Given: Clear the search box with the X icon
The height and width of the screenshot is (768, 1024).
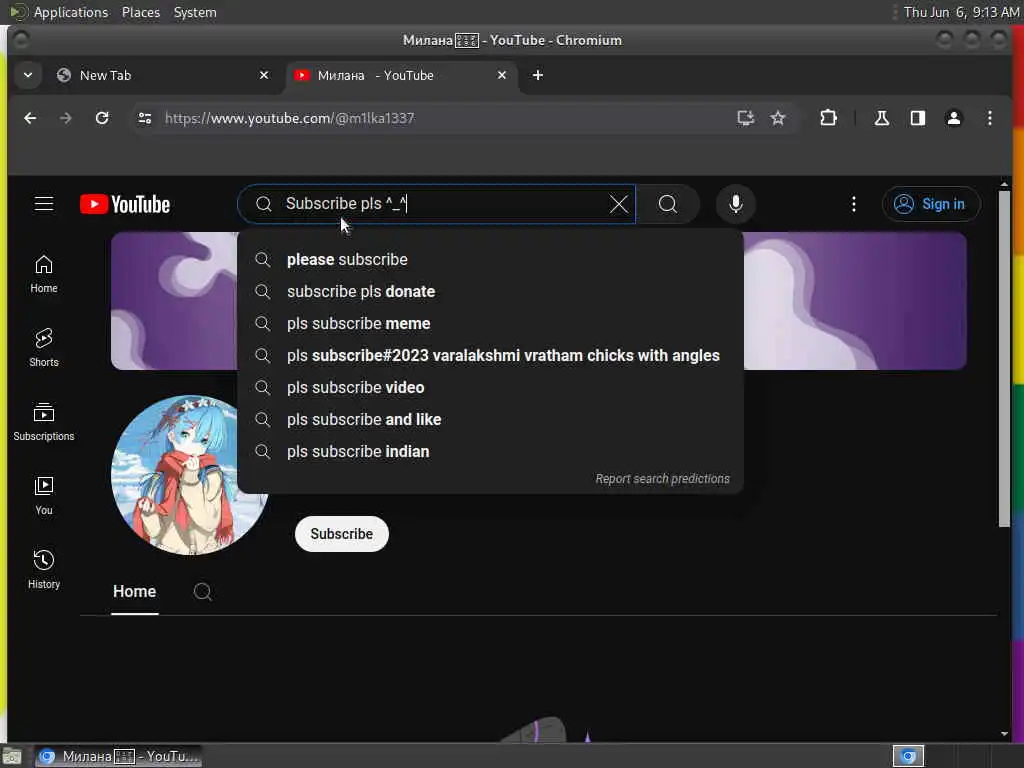Looking at the screenshot, I should (618, 204).
